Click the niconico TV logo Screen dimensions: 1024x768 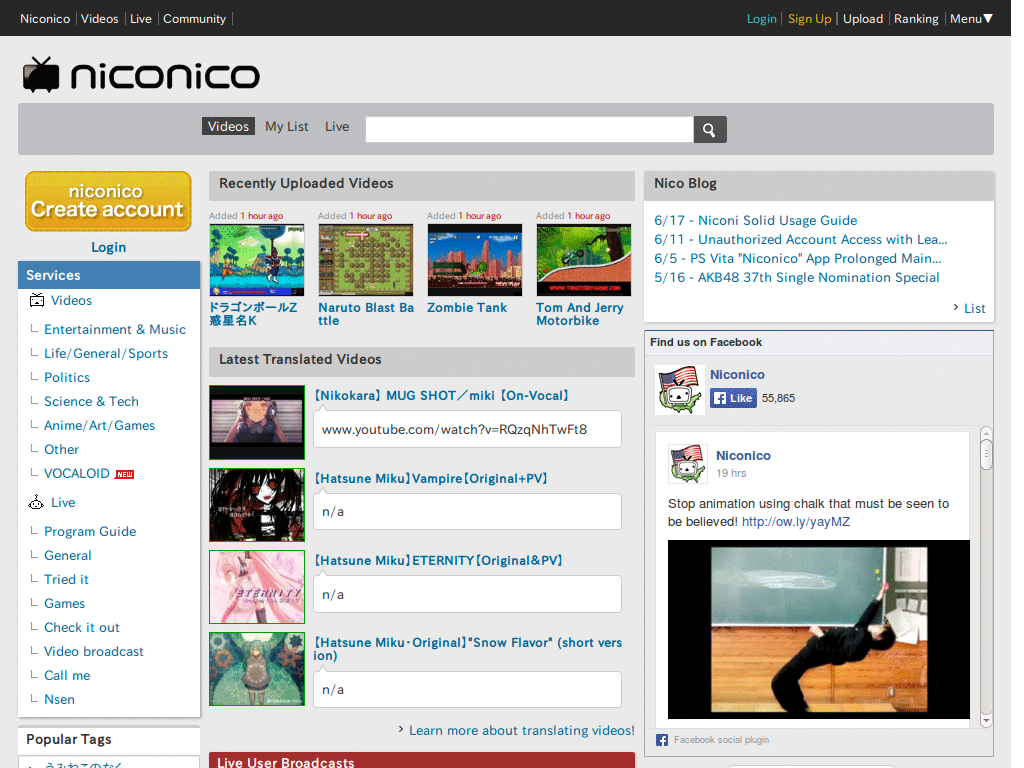(x=141, y=75)
